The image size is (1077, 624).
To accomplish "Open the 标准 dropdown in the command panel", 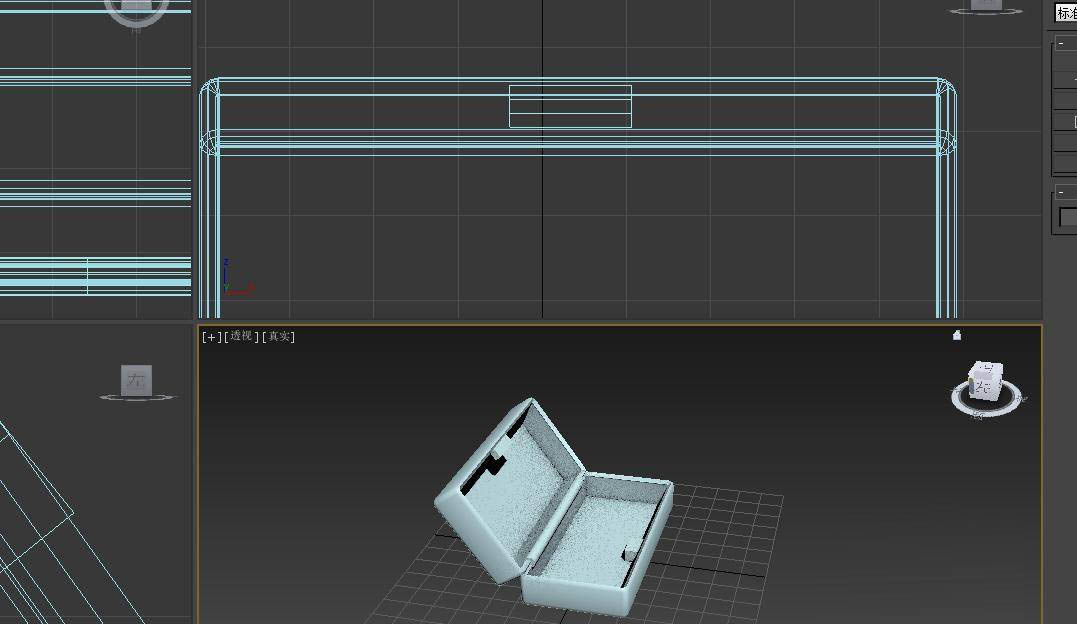I will [x=1066, y=13].
